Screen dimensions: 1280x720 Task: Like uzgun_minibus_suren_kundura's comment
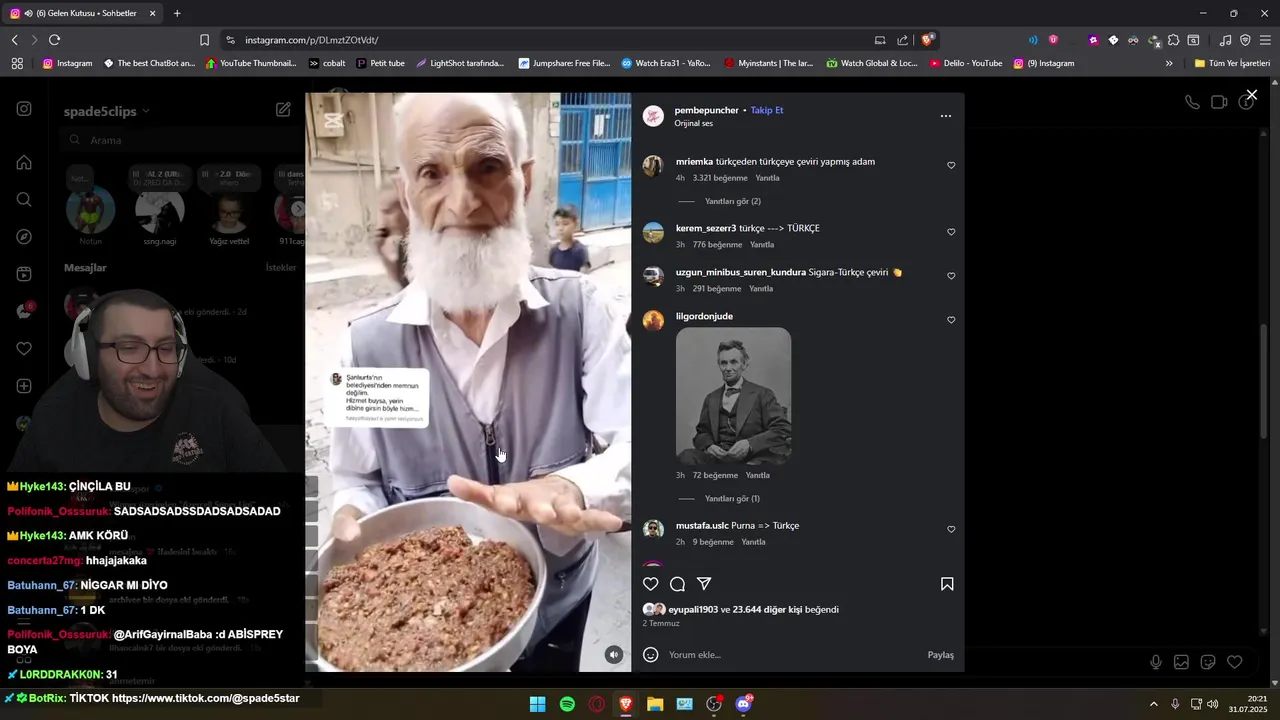click(951, 276)
